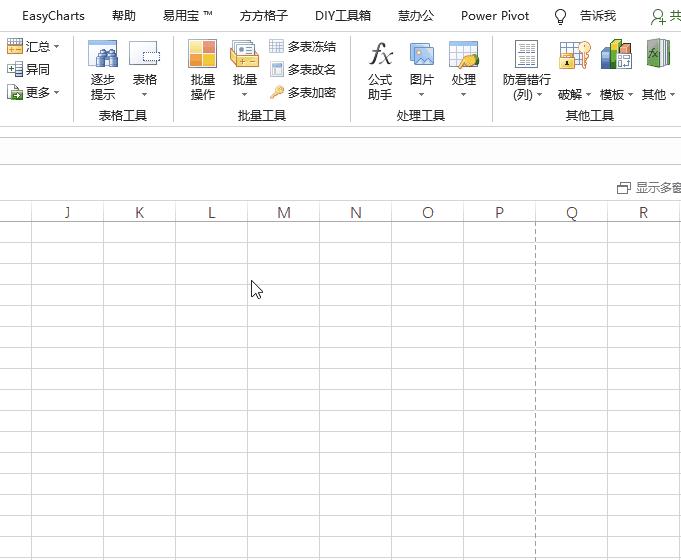Click the 其他 green books icon
This screenshot has width=681, height=560.
658,53
